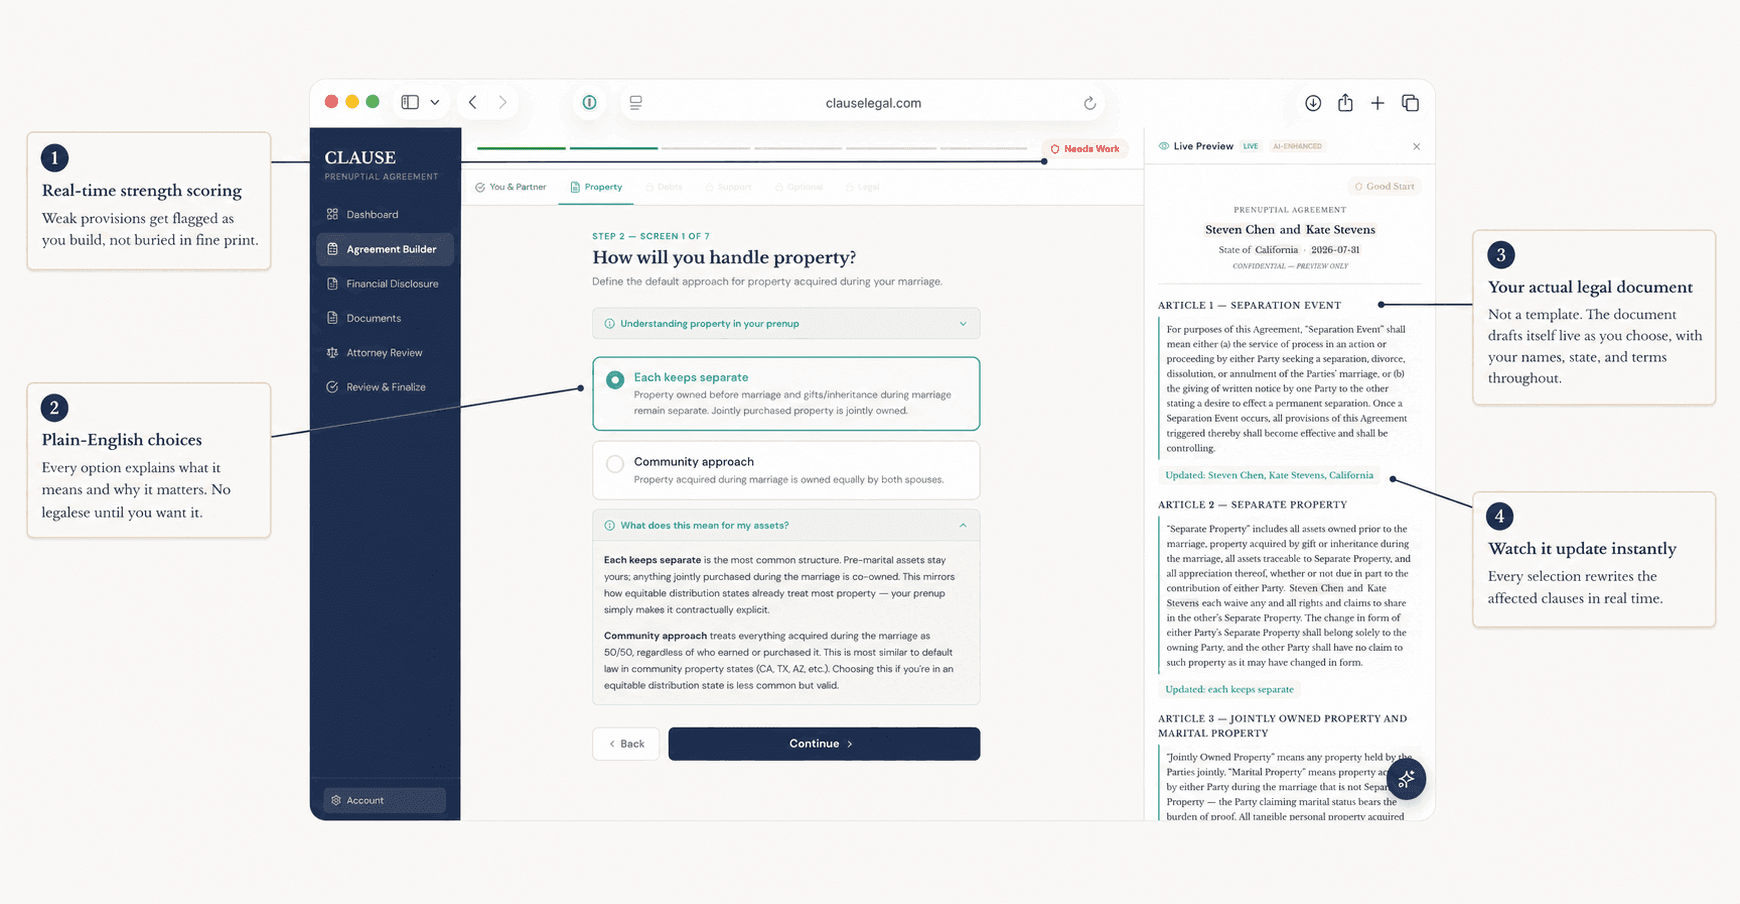Image resolution: width=1740 pixels, height=904 pixels.
Task: Click the Account gear icon
Action: pos(336,800)
